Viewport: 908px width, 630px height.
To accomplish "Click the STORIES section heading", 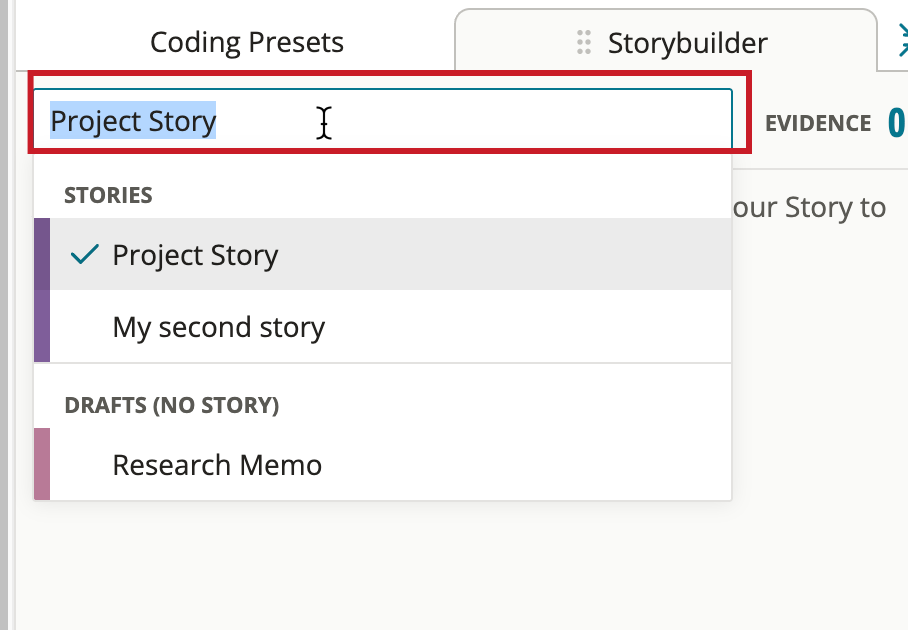I will (x=108, y=196).
